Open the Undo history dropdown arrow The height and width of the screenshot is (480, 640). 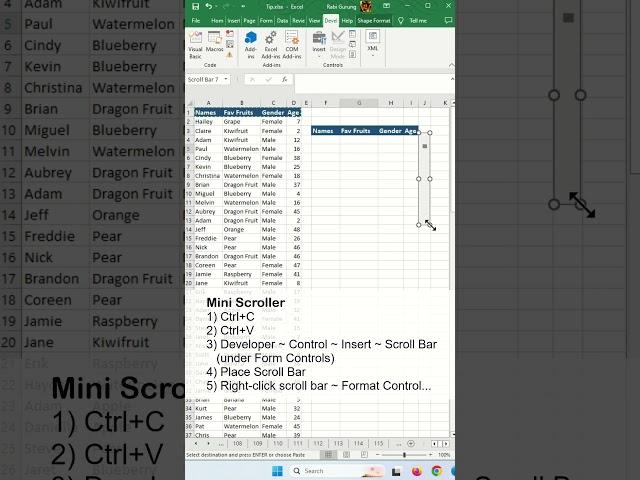[x=216, y=7]
